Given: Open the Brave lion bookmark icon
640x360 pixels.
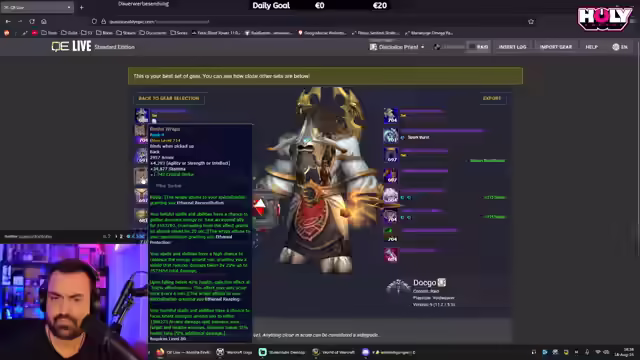Looking at the screenshot, I should (7, 33).
